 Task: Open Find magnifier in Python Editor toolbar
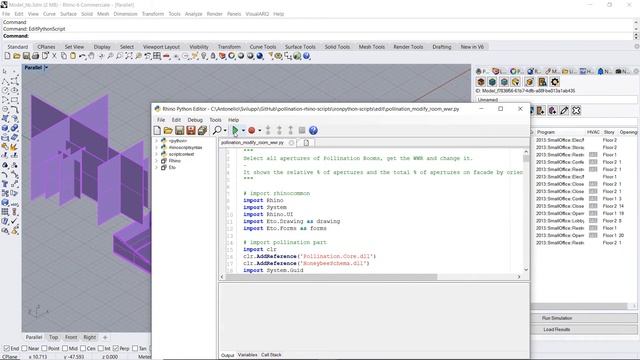217,130
